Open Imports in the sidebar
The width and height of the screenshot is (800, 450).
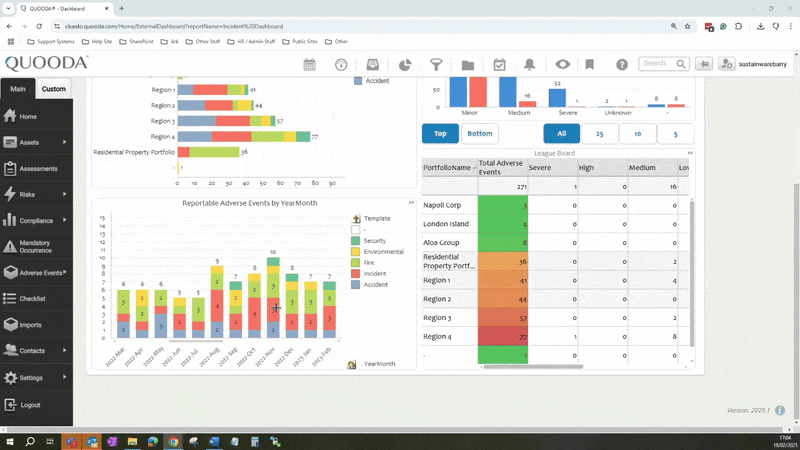coord(36,324)
